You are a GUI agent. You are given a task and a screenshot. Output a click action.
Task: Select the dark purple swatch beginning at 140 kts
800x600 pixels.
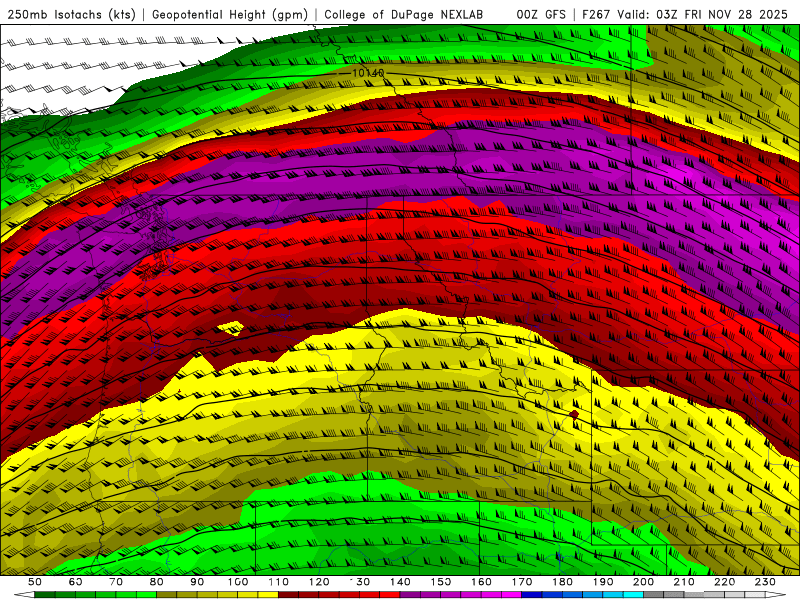410,594
